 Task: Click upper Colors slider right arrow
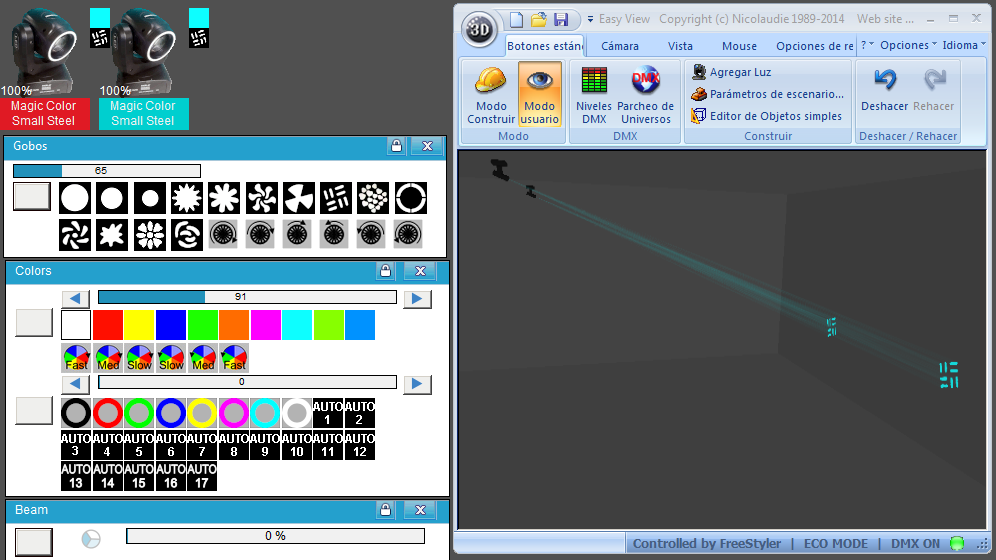click(417, 298)
